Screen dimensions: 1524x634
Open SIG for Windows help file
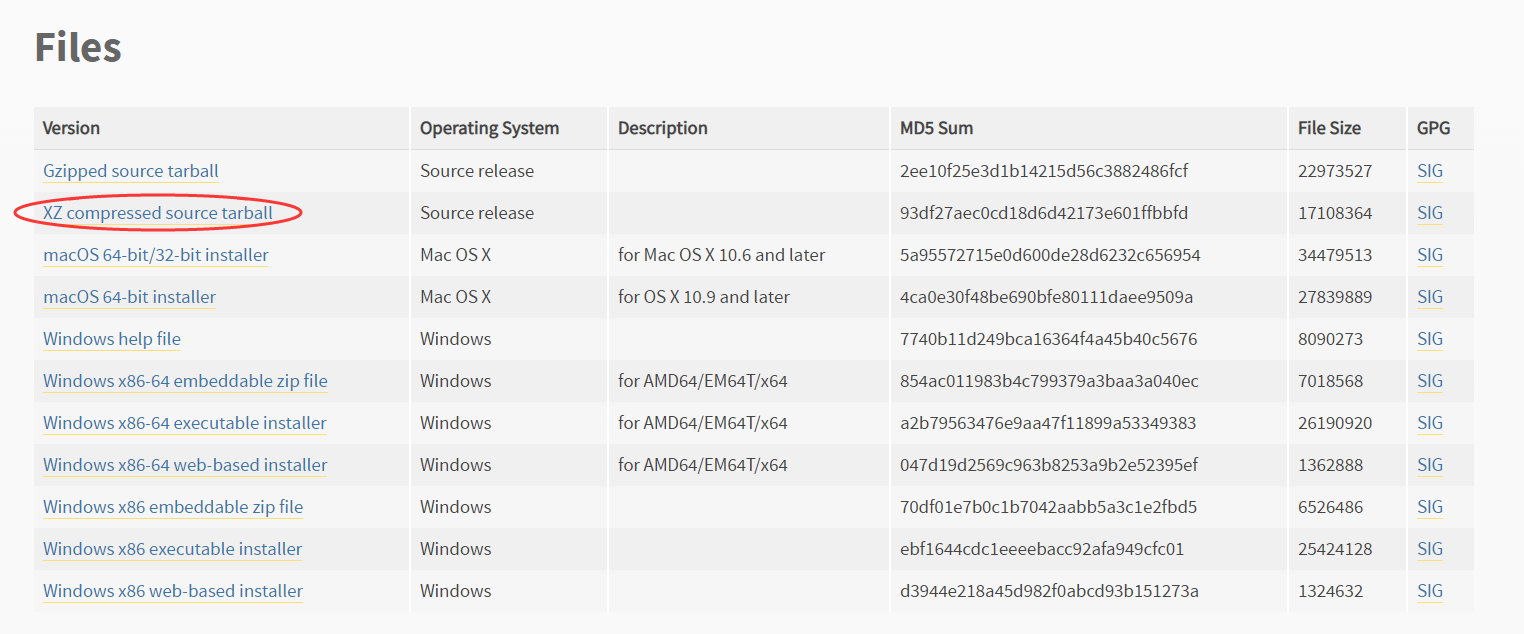pyautogui.click(x=1430, y=339)
